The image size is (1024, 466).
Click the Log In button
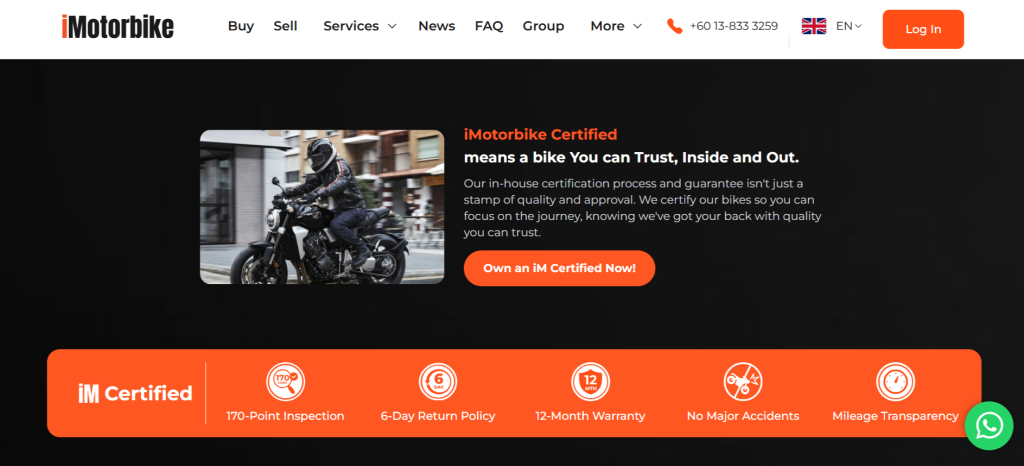923,29
